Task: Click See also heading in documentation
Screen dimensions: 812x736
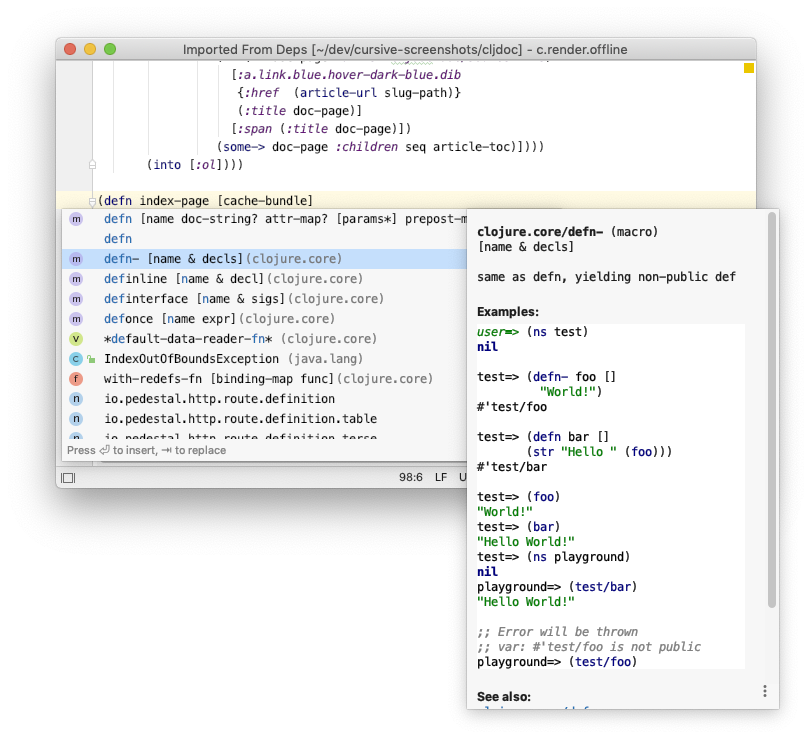Action: 503,697
